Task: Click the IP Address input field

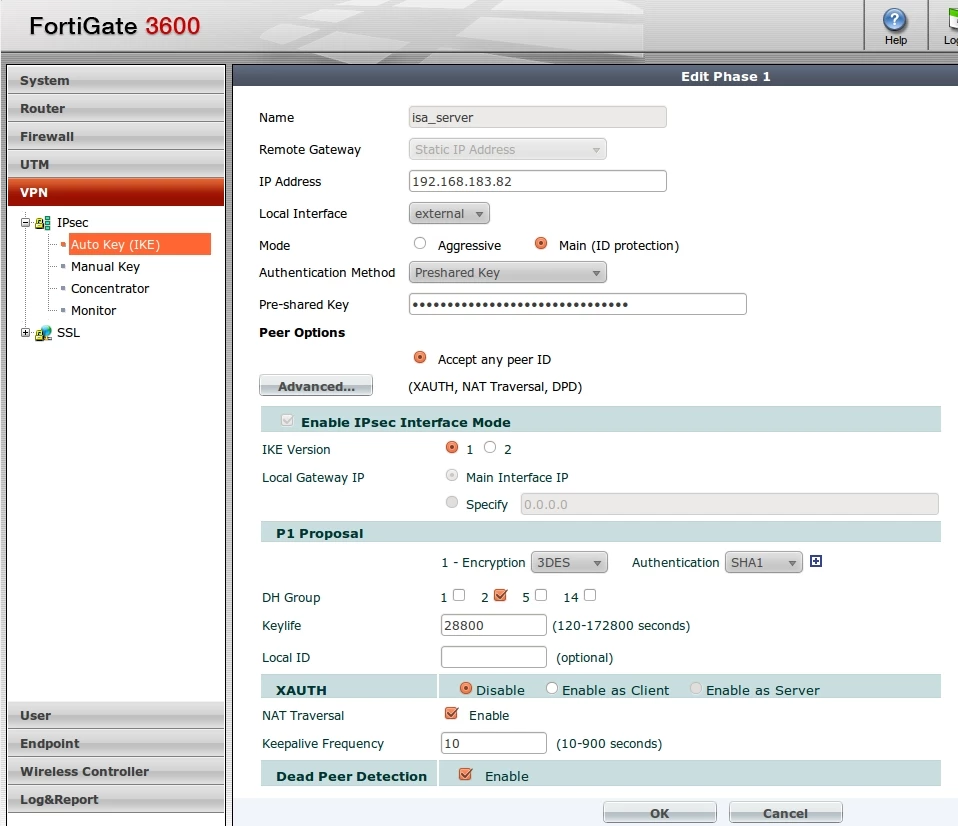Action: (538, 181)
